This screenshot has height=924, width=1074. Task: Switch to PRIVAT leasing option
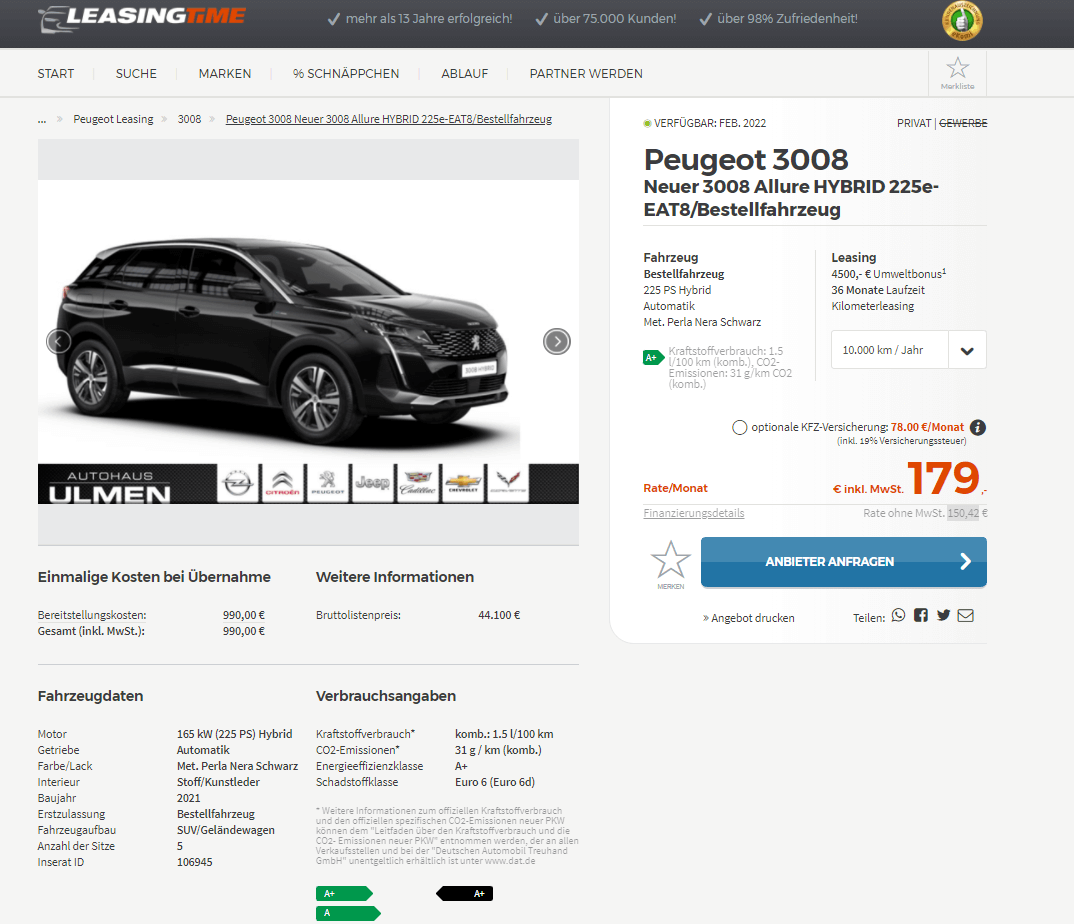pyautogui.click(x=914, y=123)
